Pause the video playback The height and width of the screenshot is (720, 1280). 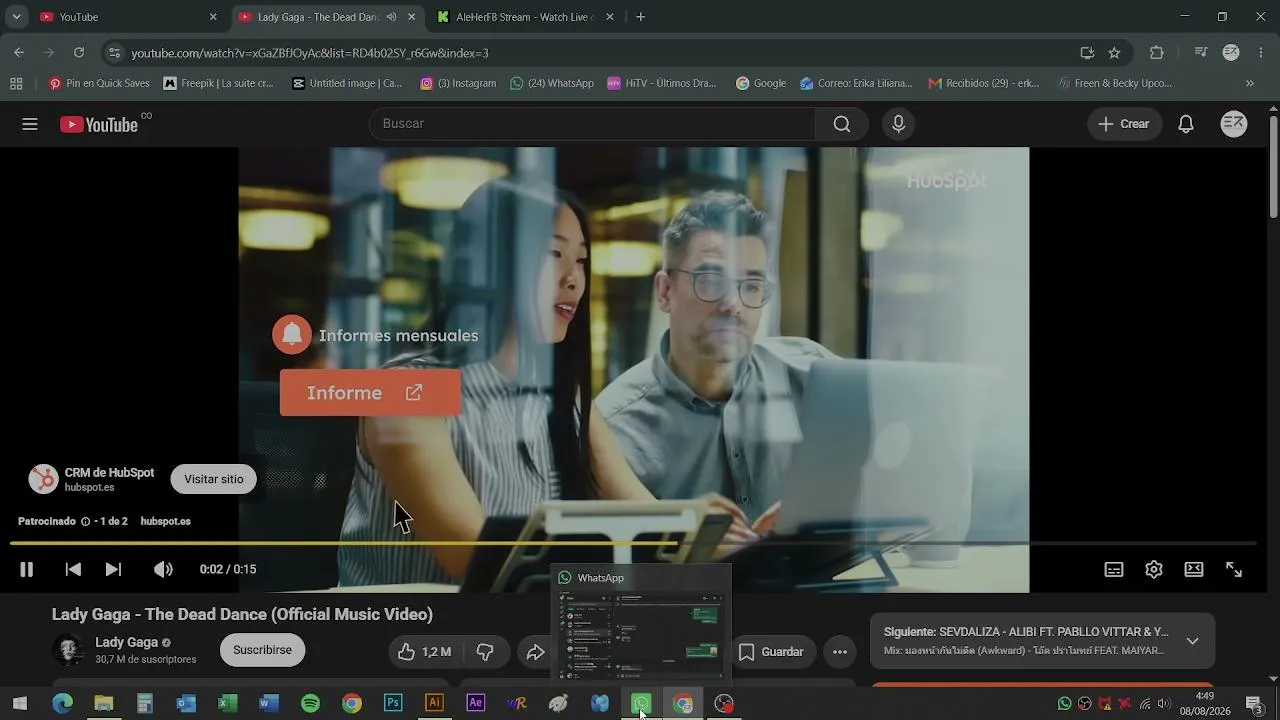coord(27,569)
